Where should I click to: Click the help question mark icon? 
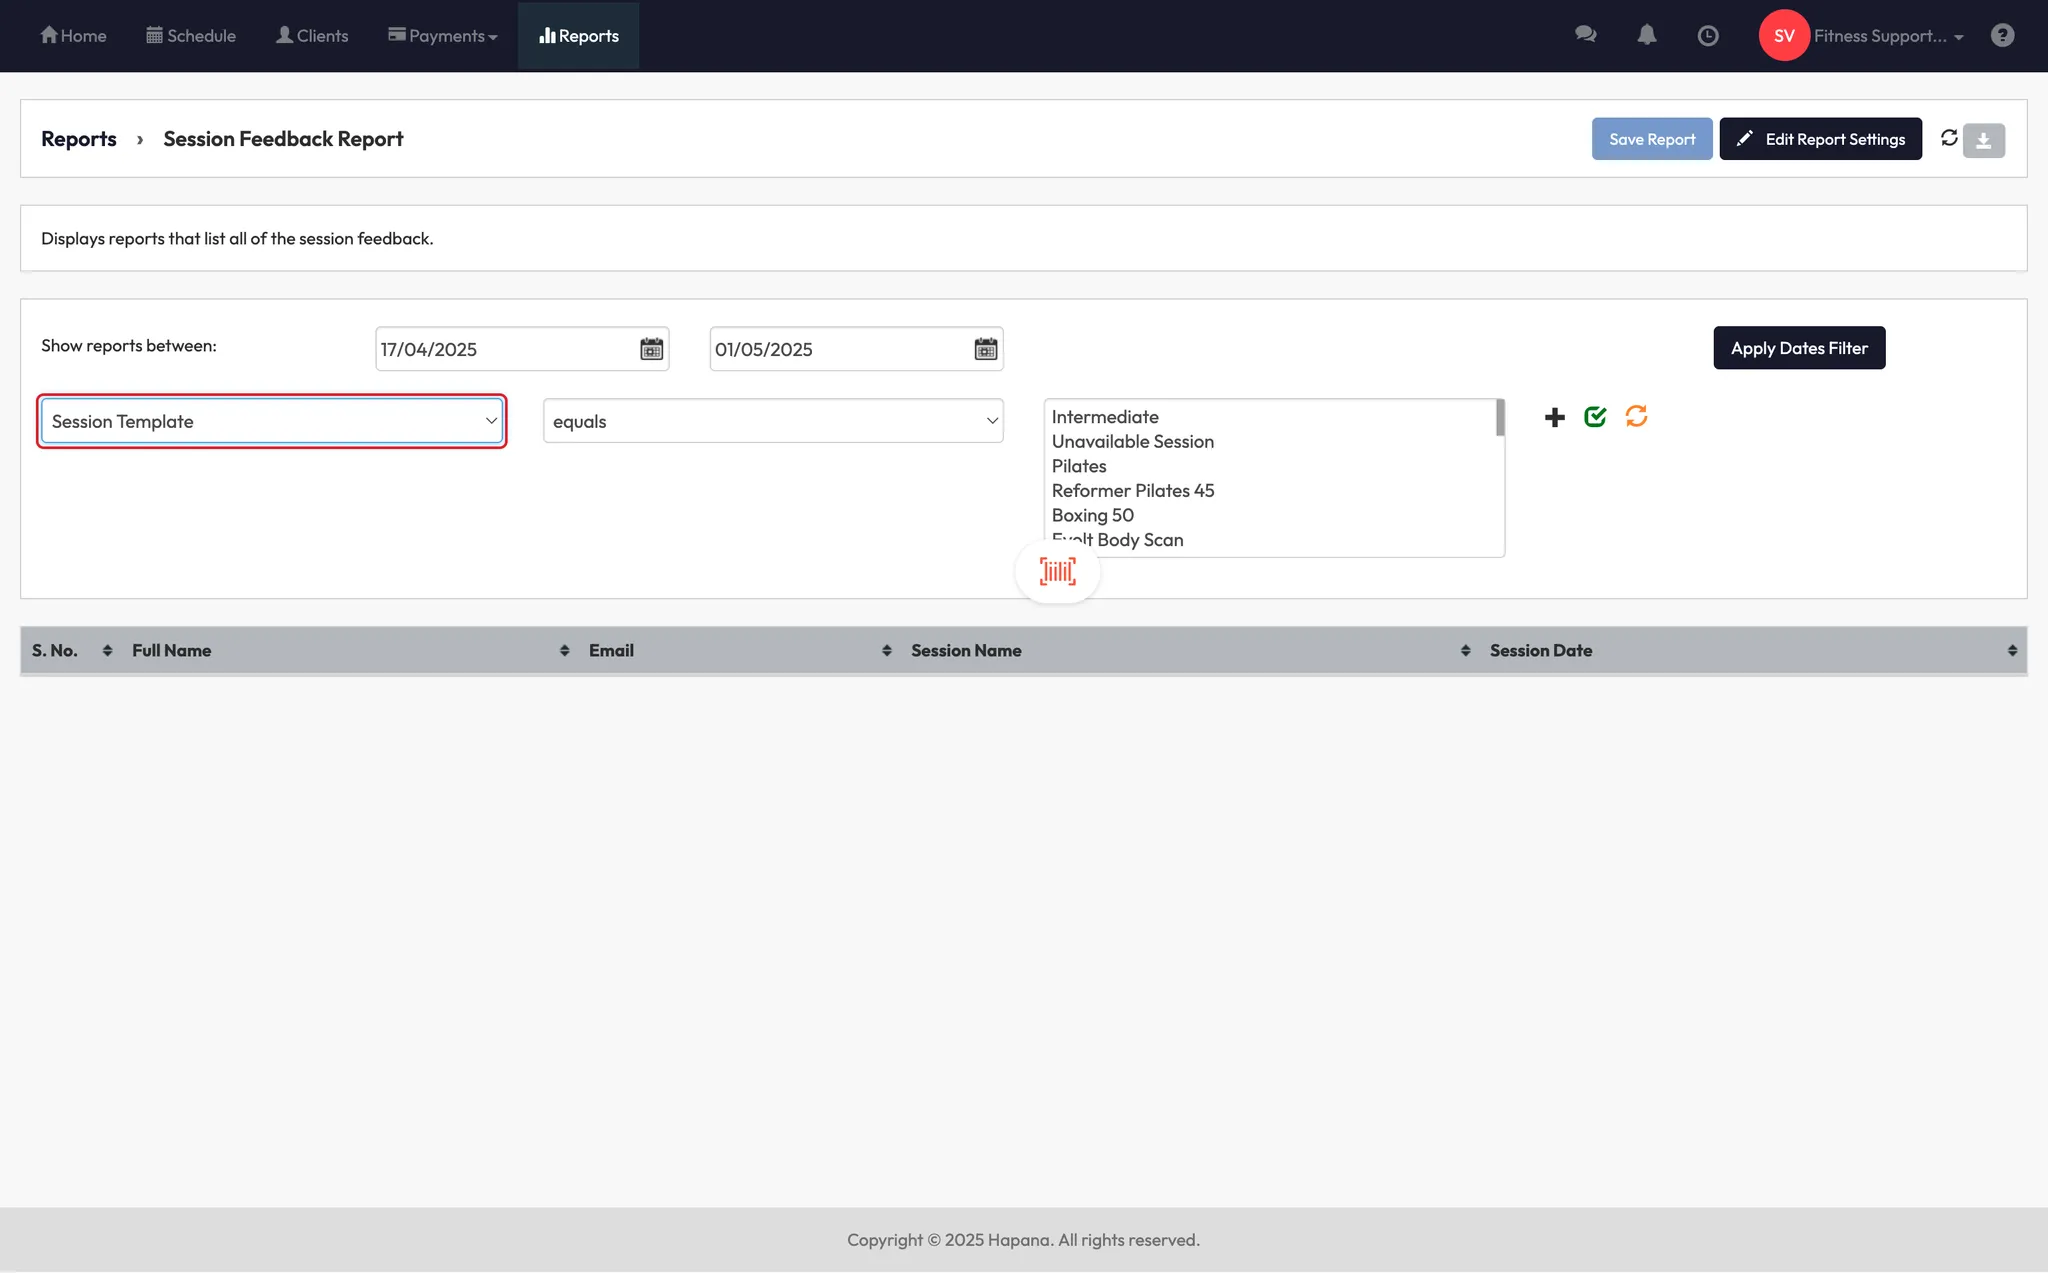[2002, 36]
